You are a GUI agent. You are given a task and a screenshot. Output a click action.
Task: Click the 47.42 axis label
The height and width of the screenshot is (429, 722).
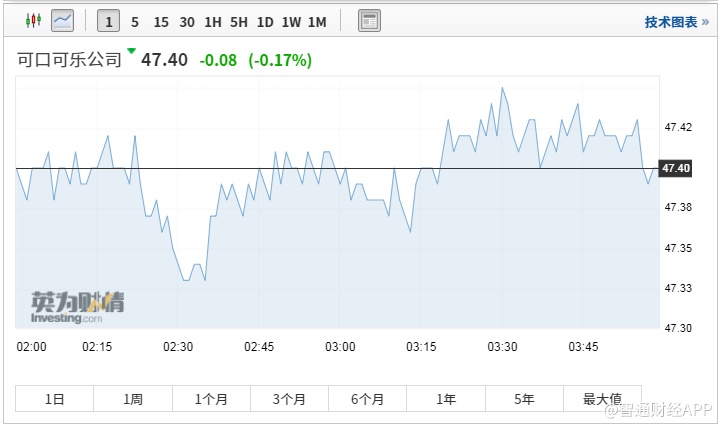click(x=678, y=127)
